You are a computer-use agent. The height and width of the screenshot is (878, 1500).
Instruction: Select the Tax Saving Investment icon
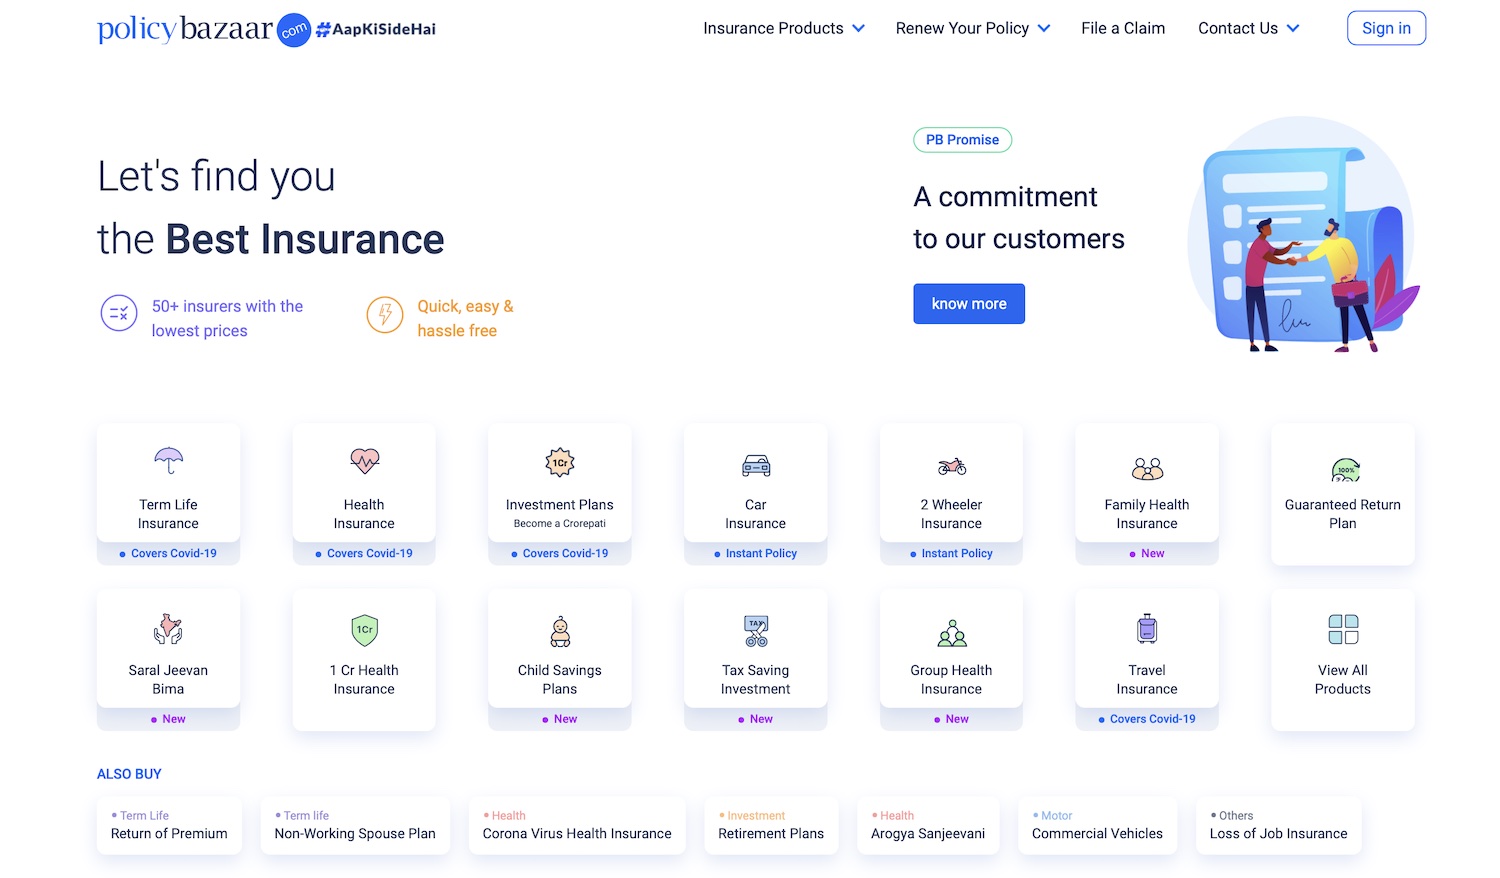click(x=756, y=630)
